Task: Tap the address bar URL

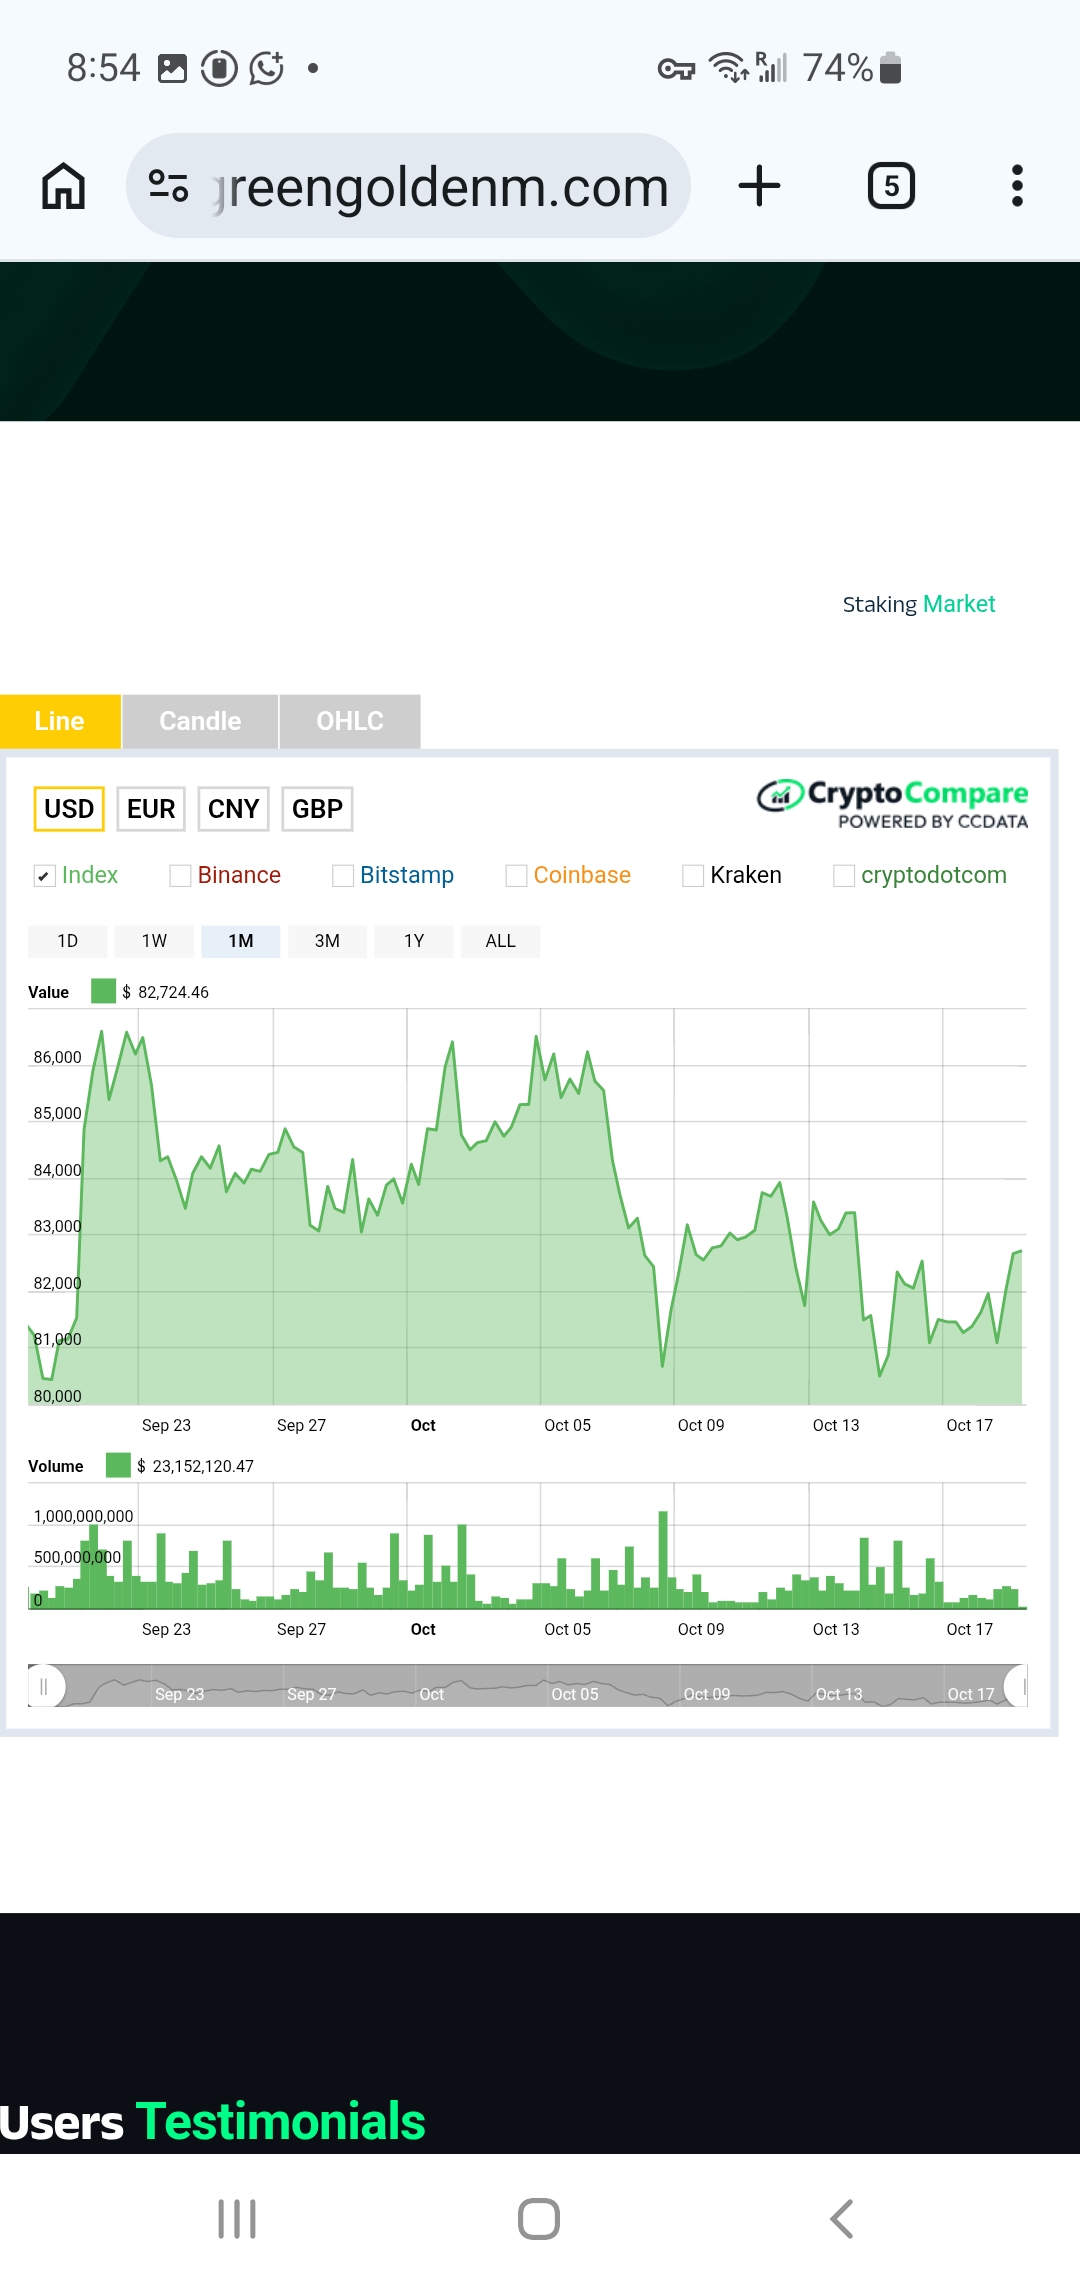Action: tap(408, 186)
